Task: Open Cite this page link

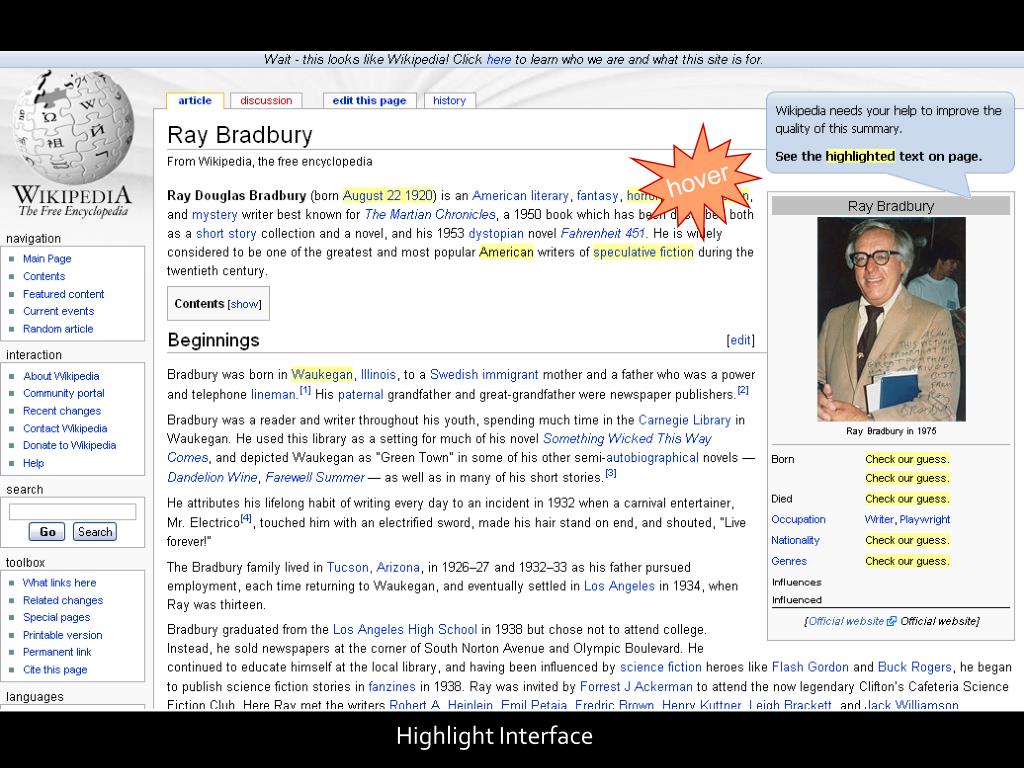Action: [55, 669]
